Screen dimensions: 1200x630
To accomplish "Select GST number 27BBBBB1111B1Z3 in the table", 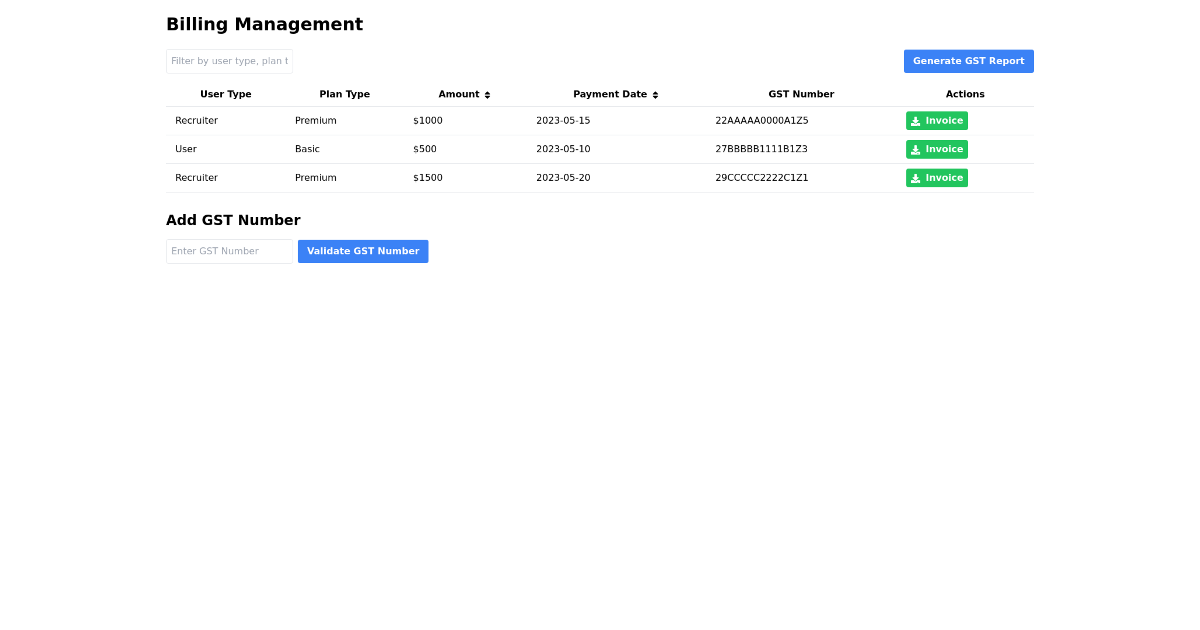I will point(760,149).
